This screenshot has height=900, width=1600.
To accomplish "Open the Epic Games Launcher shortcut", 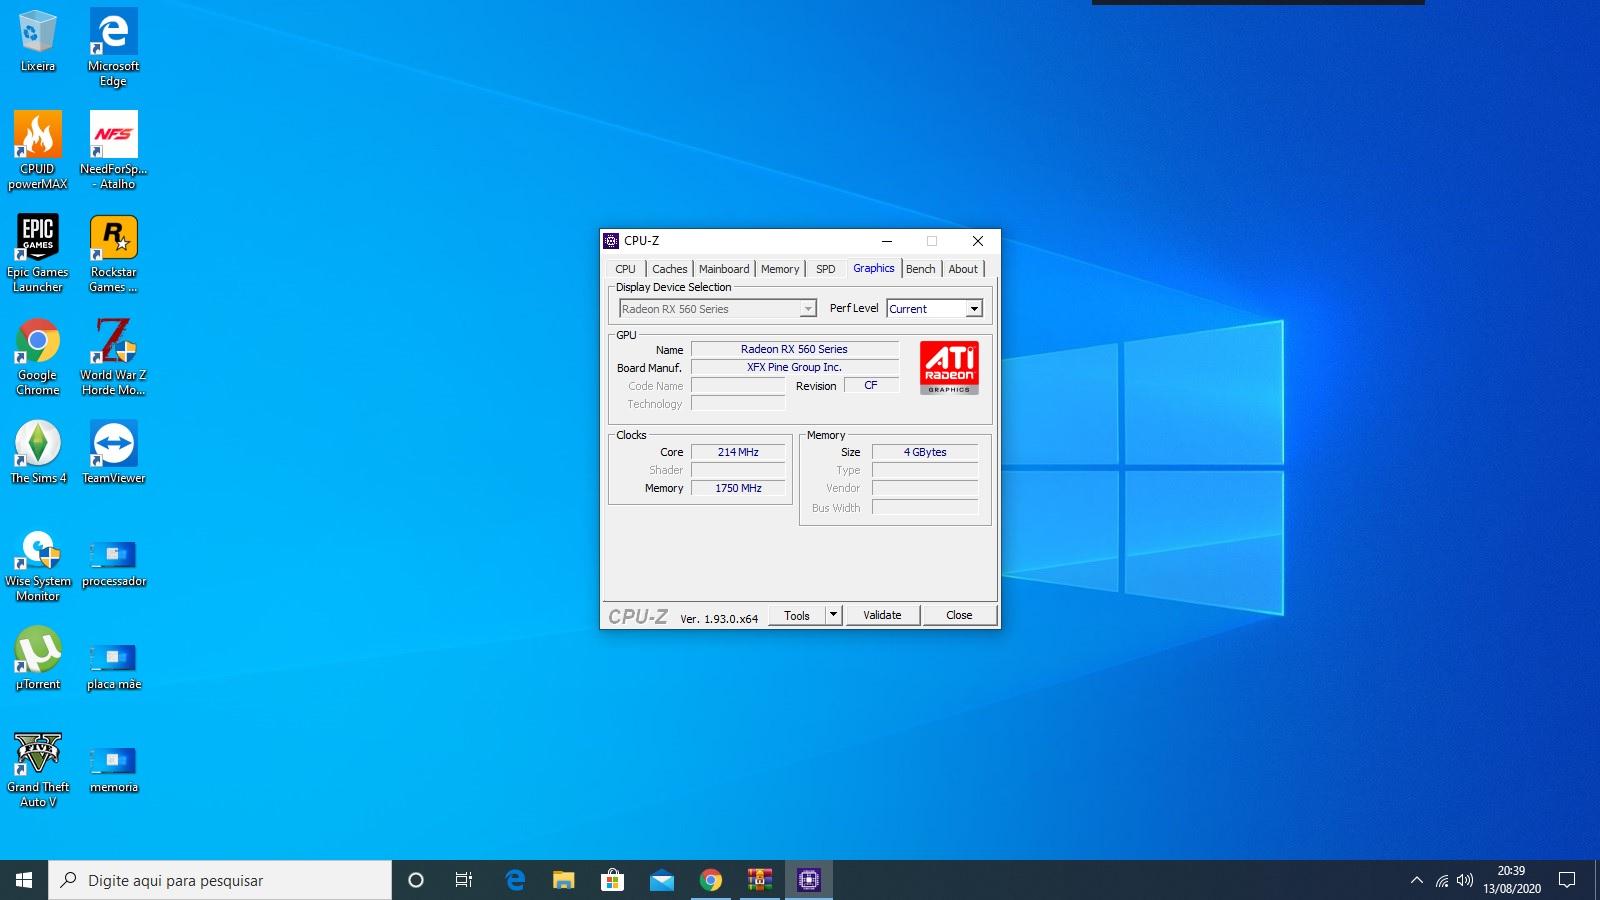I will click(x=38, y=253).
